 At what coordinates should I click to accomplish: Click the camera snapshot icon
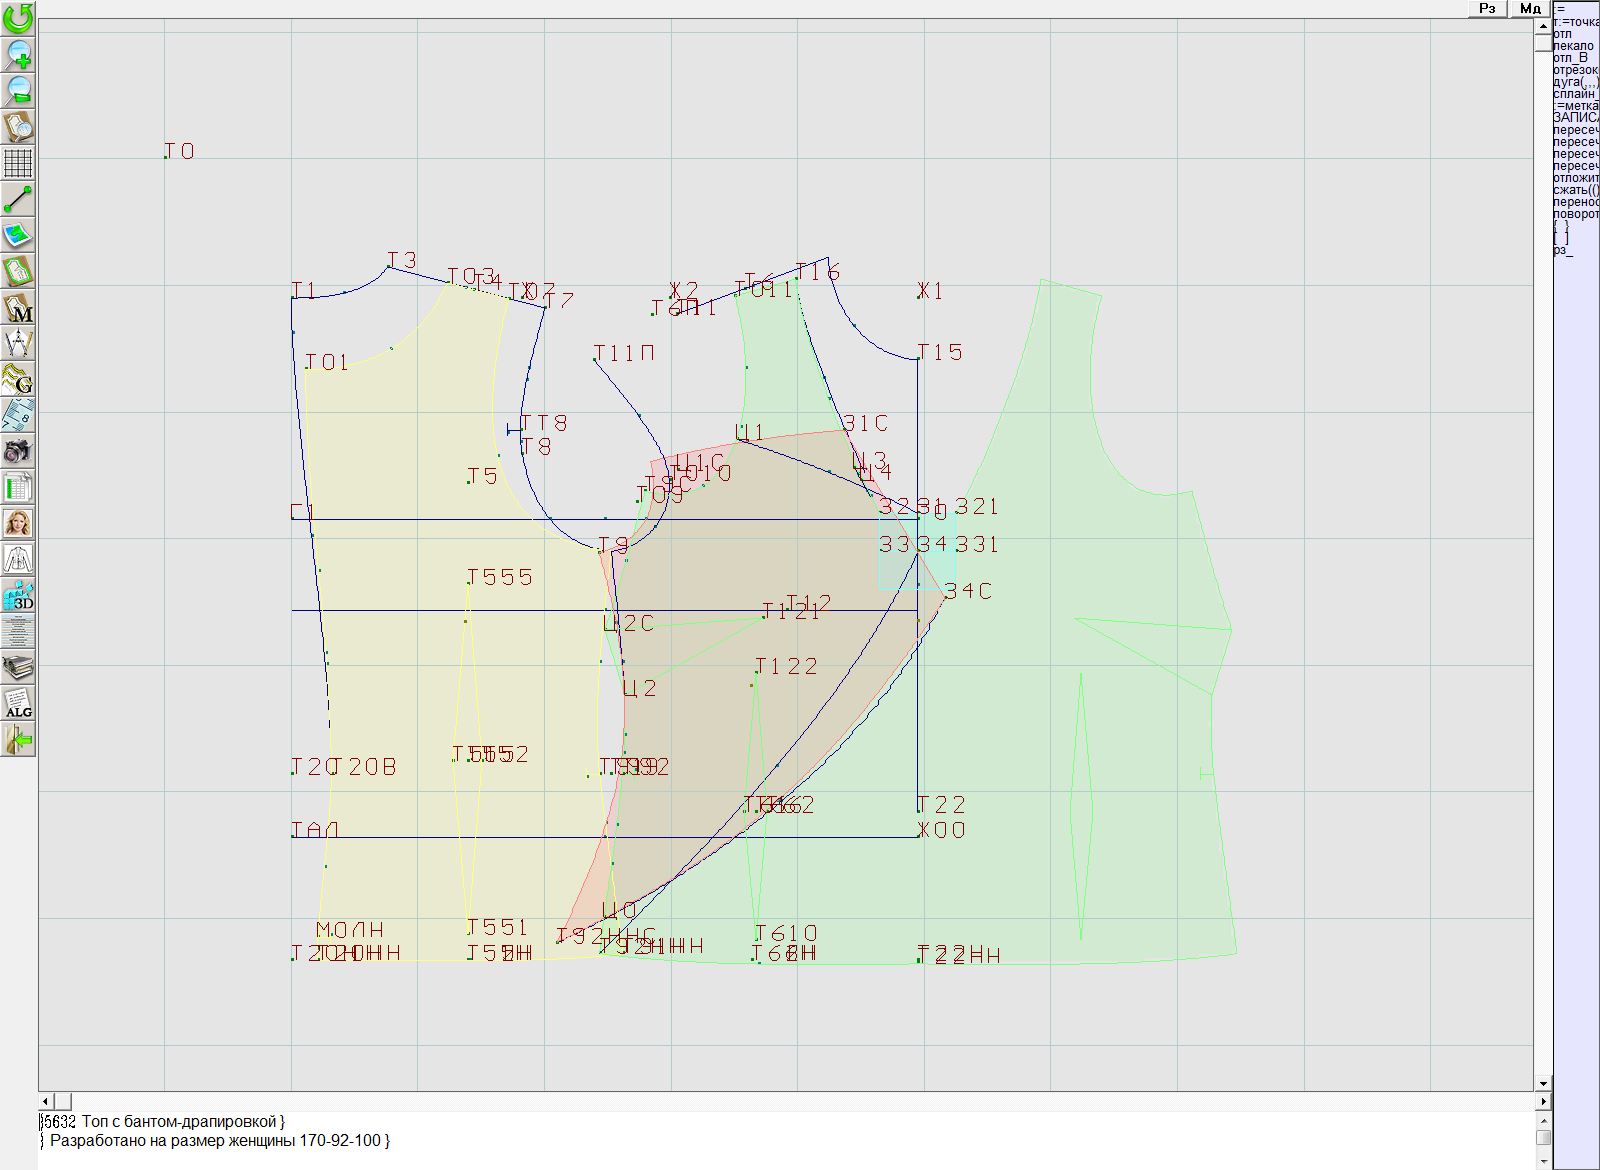pos(18,451)
